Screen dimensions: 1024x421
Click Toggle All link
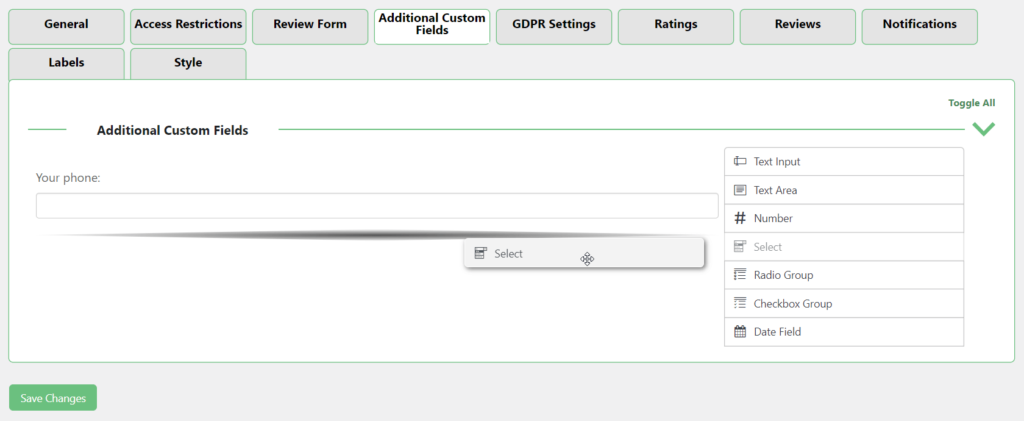coord(971,103)
